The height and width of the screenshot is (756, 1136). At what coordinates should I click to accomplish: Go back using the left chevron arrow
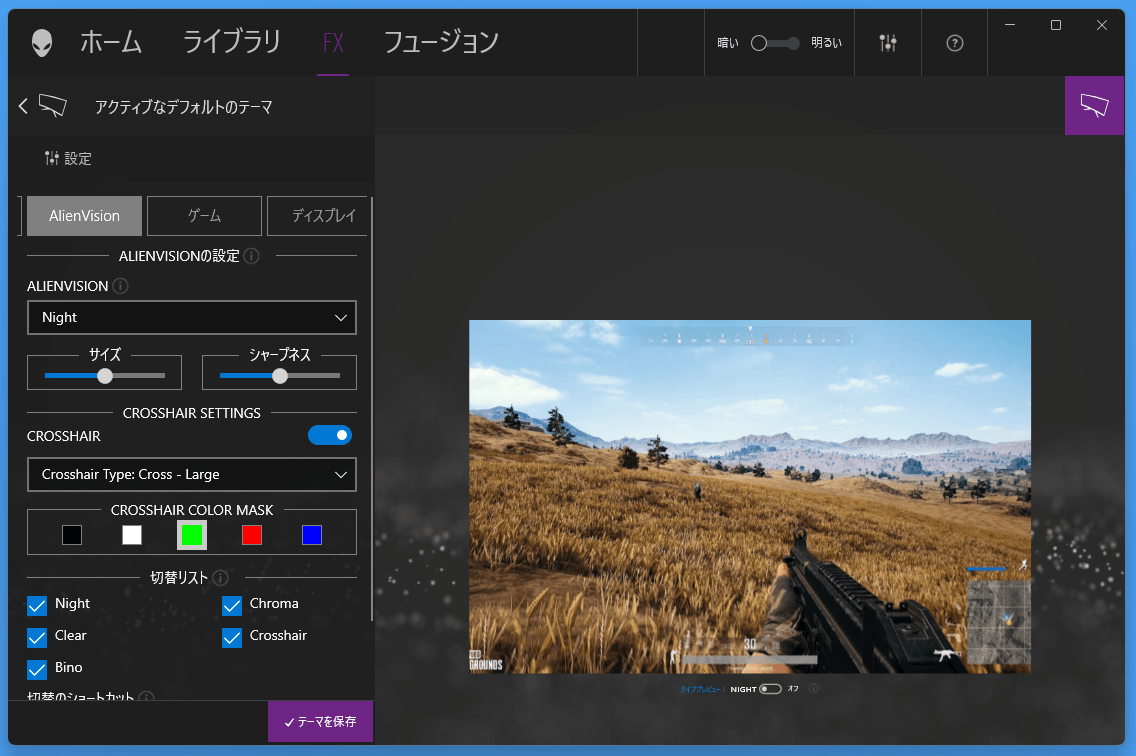coord(23,107)
